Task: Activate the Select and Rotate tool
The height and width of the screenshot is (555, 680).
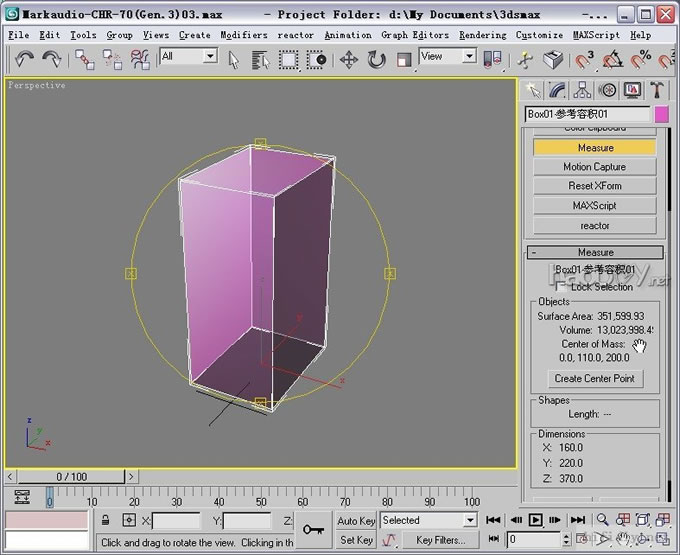Action: click(377, 60)
